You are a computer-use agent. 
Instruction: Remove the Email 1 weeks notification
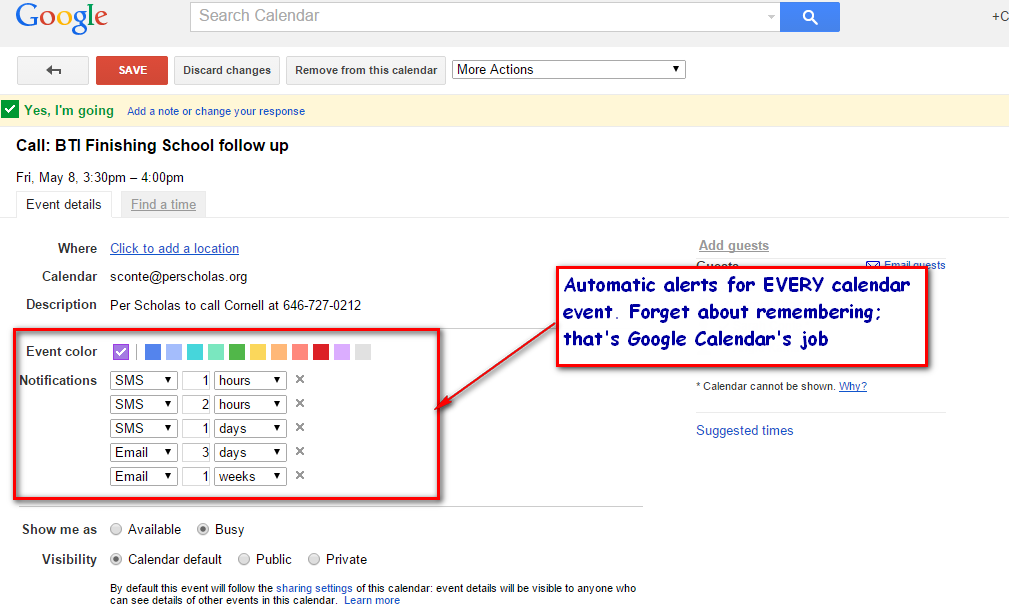point(300,475)
